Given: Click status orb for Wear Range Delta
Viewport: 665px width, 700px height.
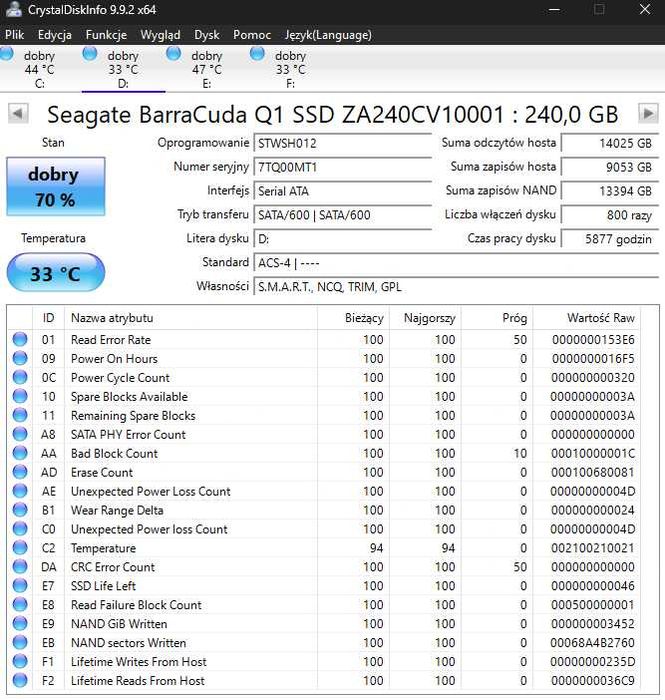Looking at the screenshot, I should pyautogui.click(x=20, y=510).
